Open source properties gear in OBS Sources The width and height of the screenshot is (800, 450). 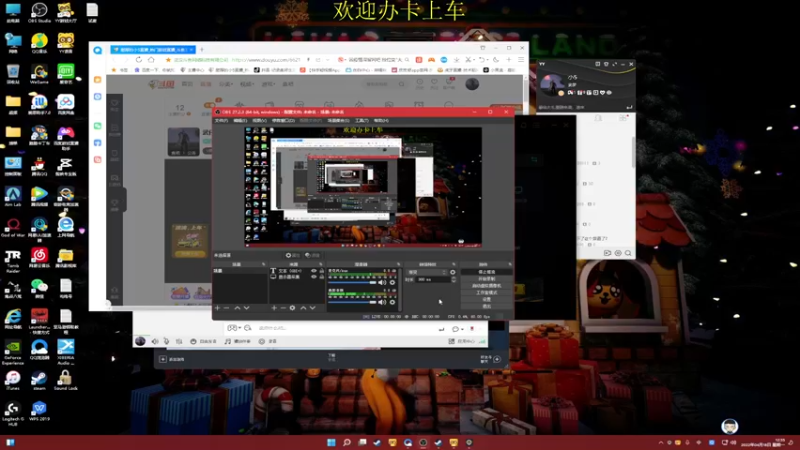(x=292, y=308)
